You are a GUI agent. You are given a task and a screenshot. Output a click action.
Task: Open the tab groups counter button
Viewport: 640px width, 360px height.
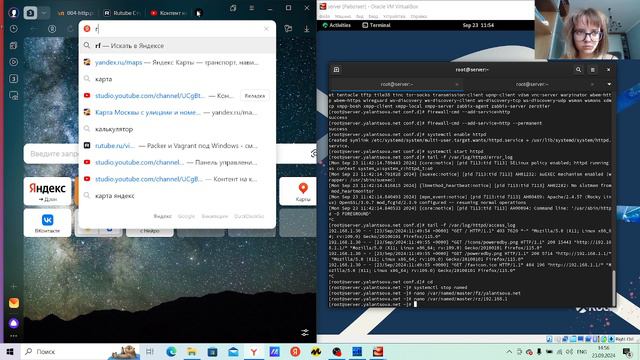point(30,13)
